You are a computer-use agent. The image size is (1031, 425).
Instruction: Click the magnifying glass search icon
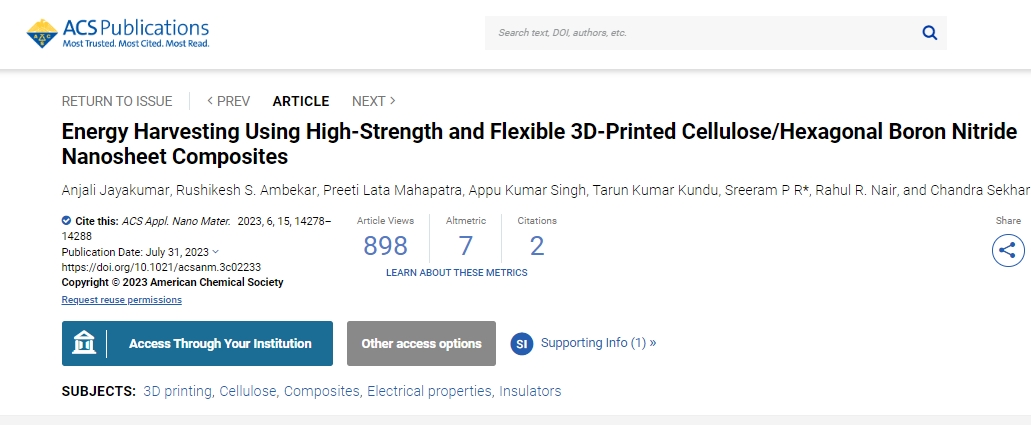(x=929, y=33)
